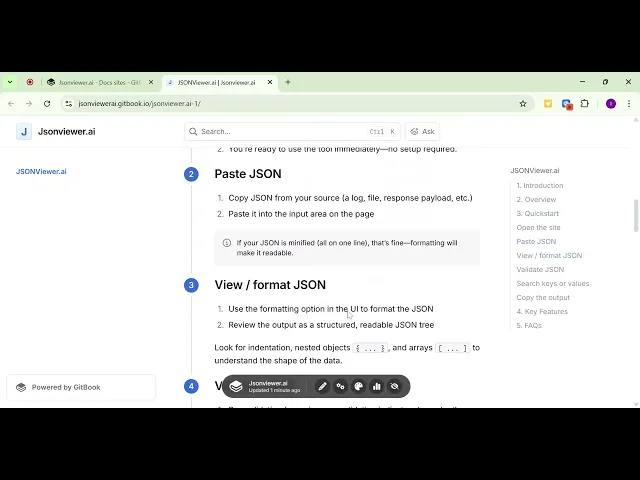This screenshot has width=640, height=480.
Task: Jump to Search keys or values
Action: coord(553,283)
